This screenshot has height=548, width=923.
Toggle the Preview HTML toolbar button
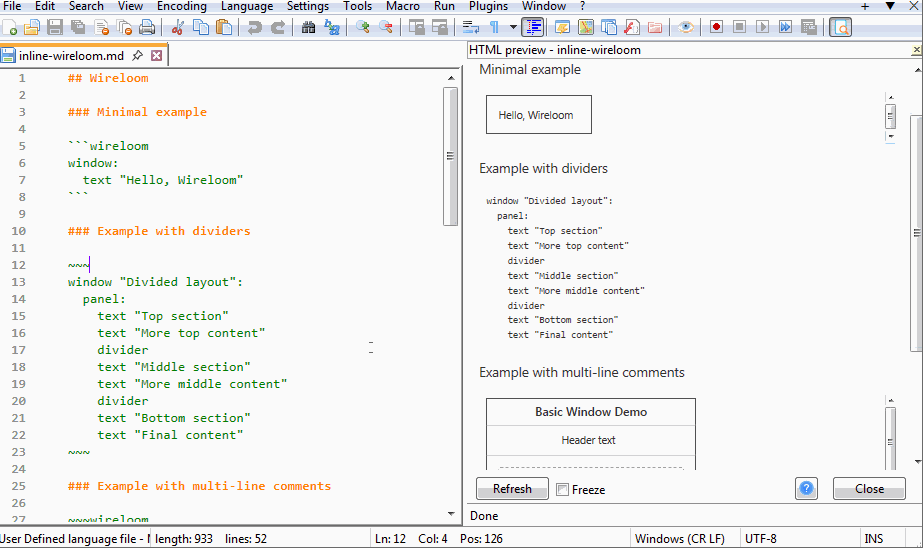(x=841, y=27)
